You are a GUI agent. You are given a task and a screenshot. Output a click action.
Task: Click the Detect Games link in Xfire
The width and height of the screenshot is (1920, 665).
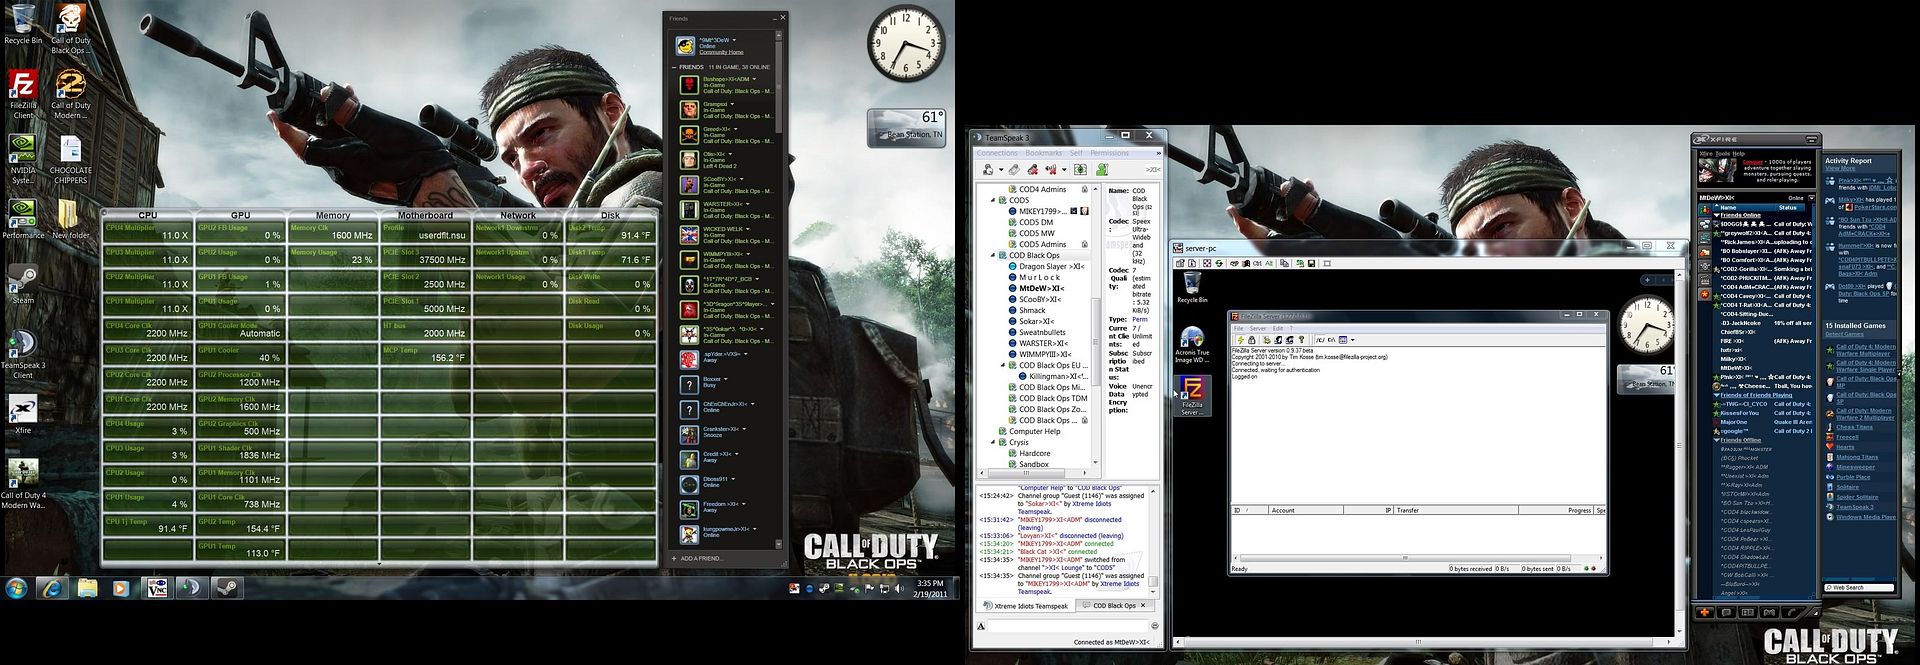click(1844, 334)
